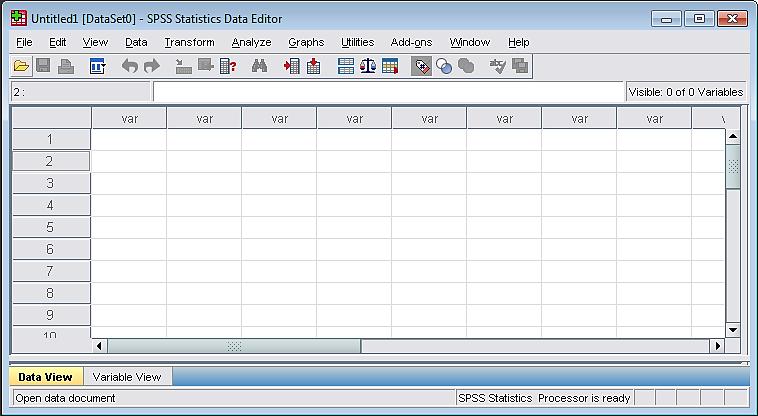Click the horizontal scrollbar left arrow
758x416 pixels.
[x=99, y=346]
